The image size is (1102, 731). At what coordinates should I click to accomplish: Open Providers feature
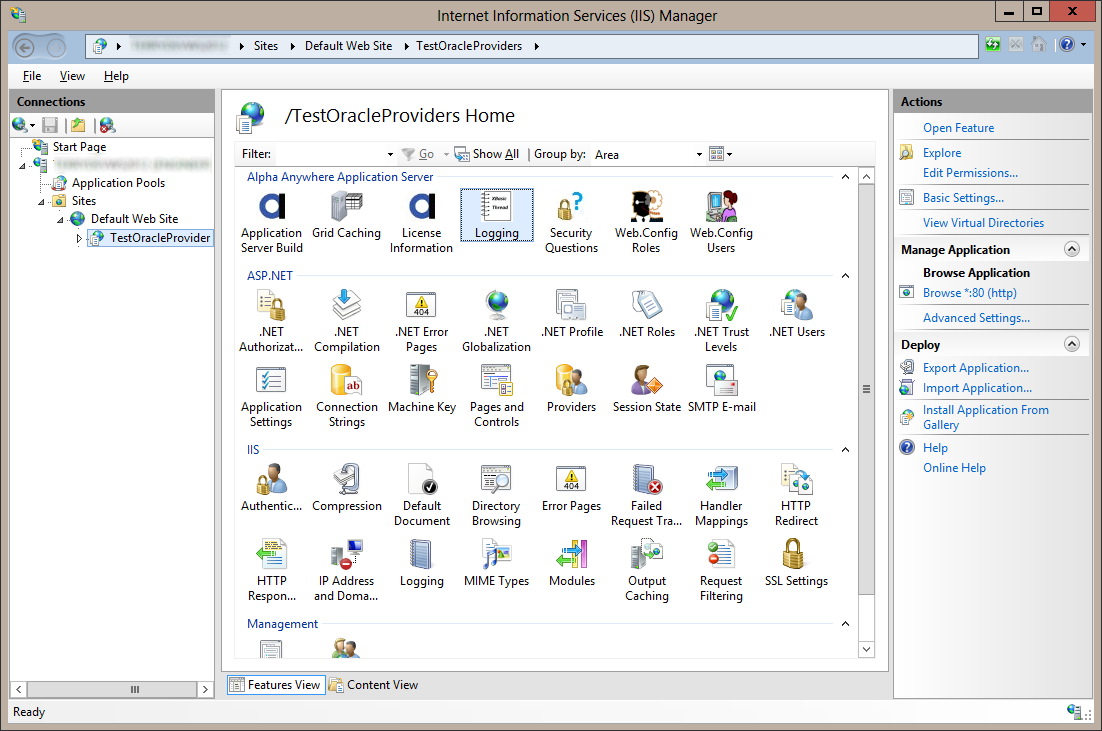coord(571,389)
